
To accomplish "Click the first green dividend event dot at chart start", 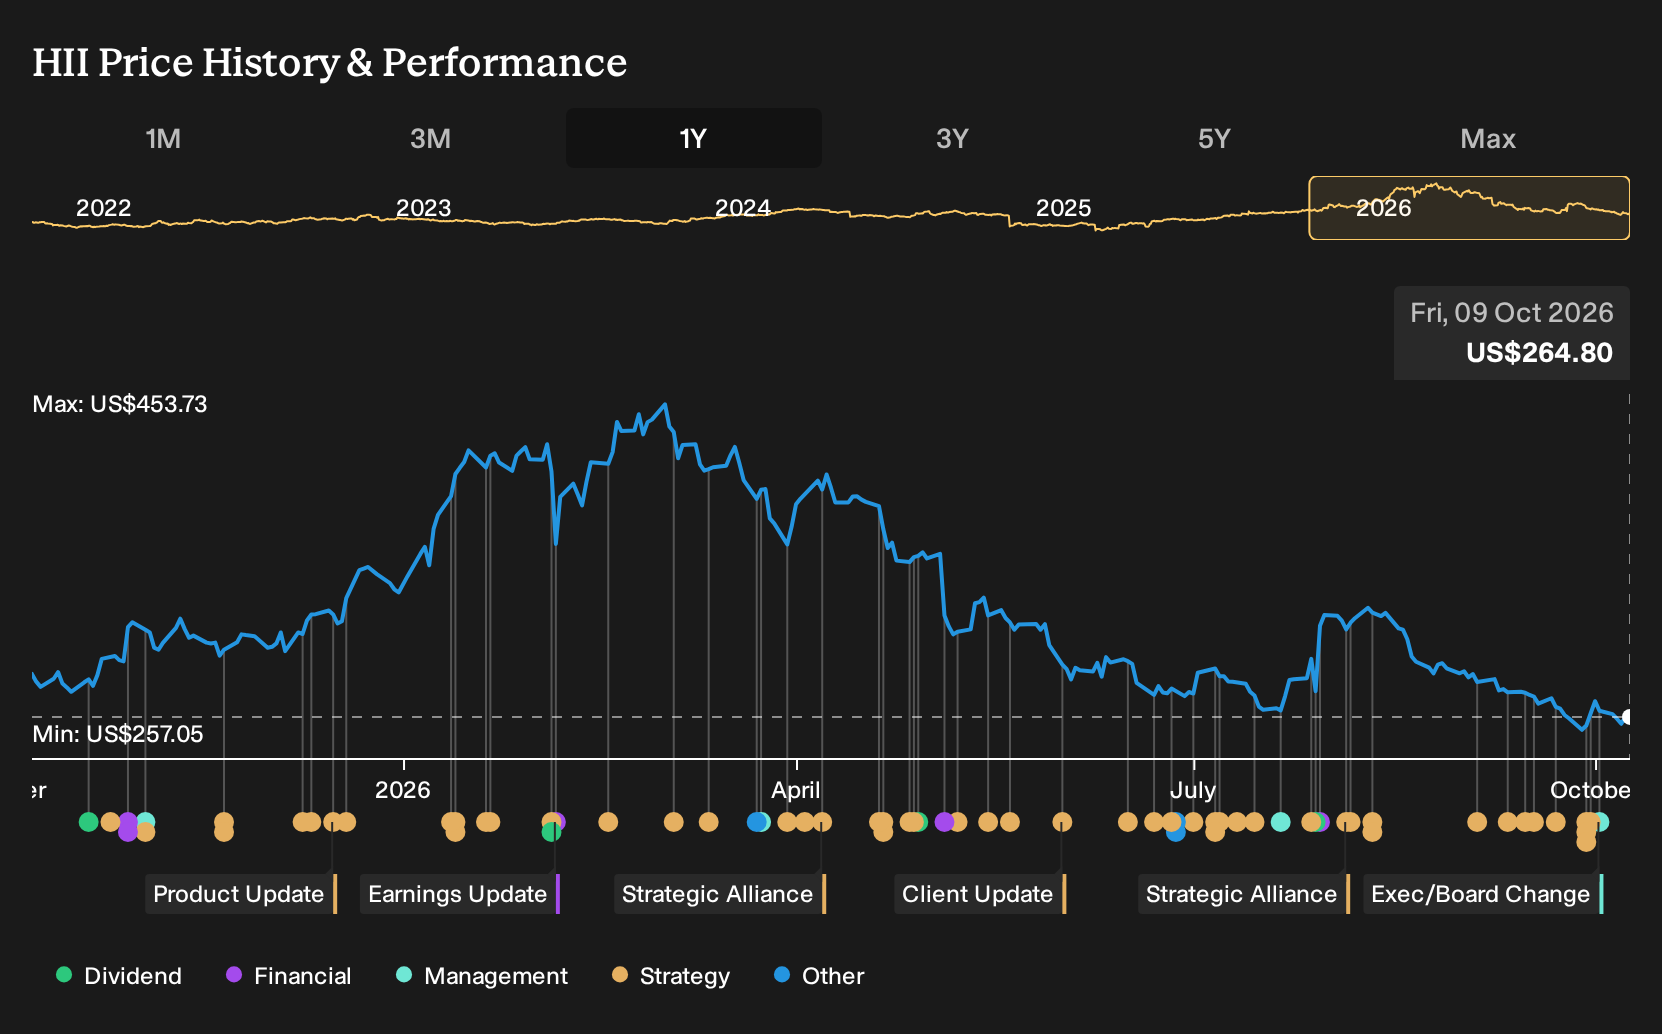I will point(88,822).
